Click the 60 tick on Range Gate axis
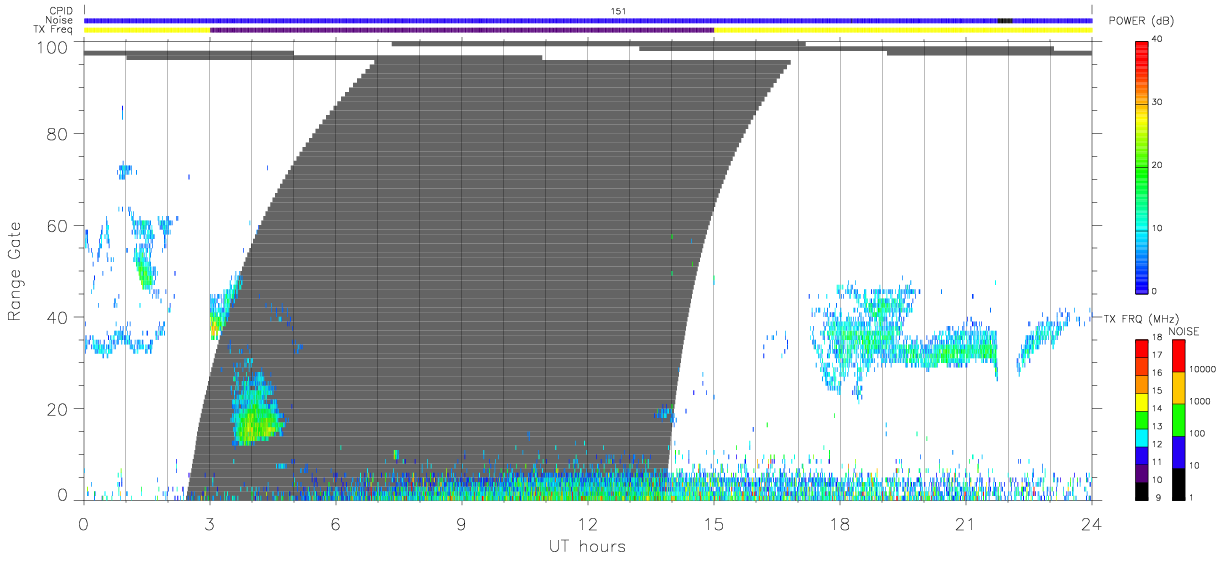Image resolution: width=1228 pixels, height=567 pixels. 59,226
